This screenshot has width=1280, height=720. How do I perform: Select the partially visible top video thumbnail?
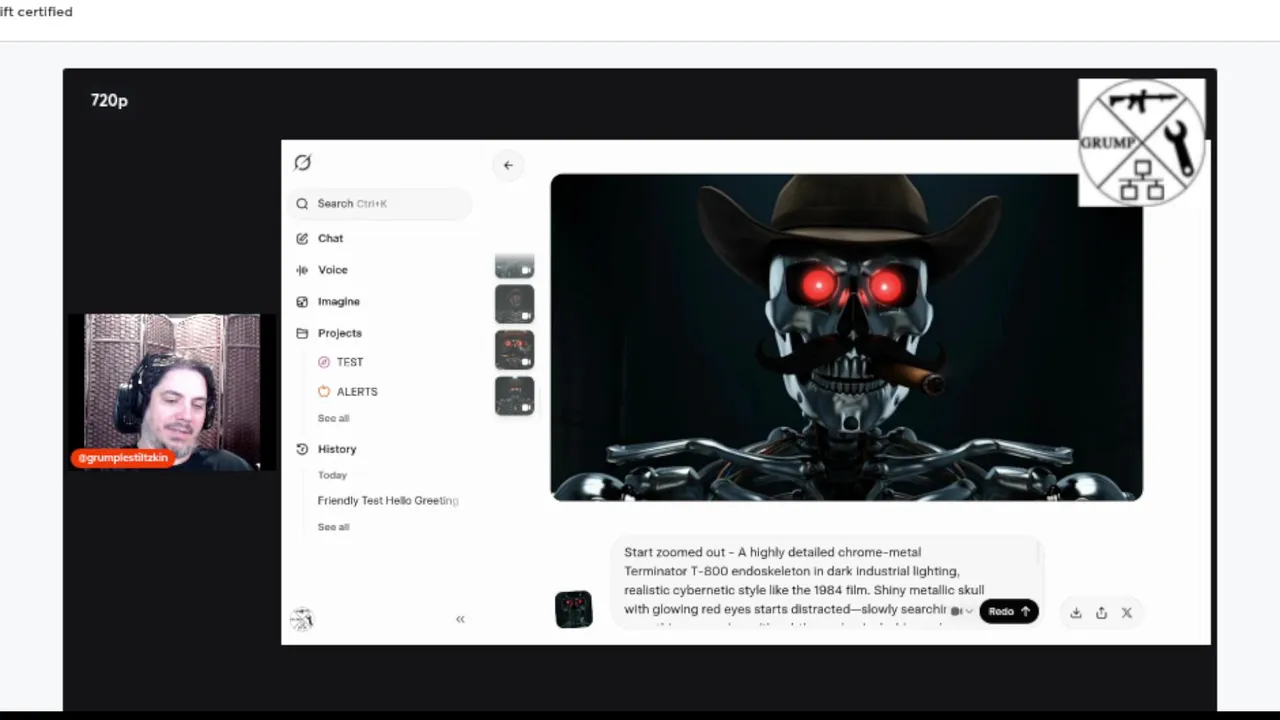tap(515, 266)
